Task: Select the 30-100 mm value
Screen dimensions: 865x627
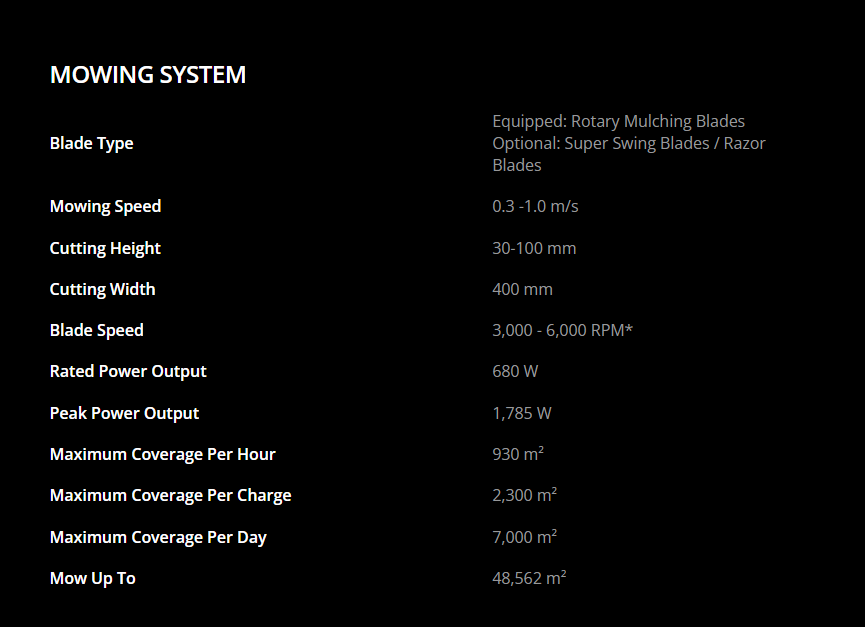Action: pos(534,248)
